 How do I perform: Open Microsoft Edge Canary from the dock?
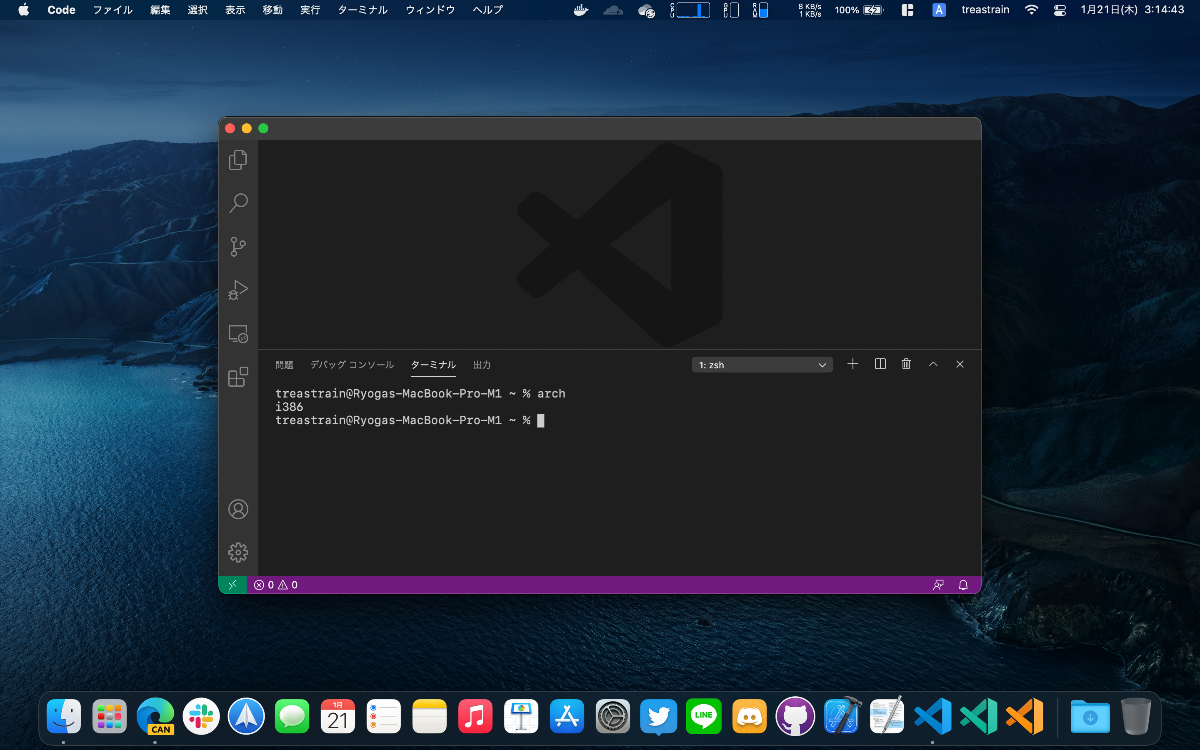156,715
